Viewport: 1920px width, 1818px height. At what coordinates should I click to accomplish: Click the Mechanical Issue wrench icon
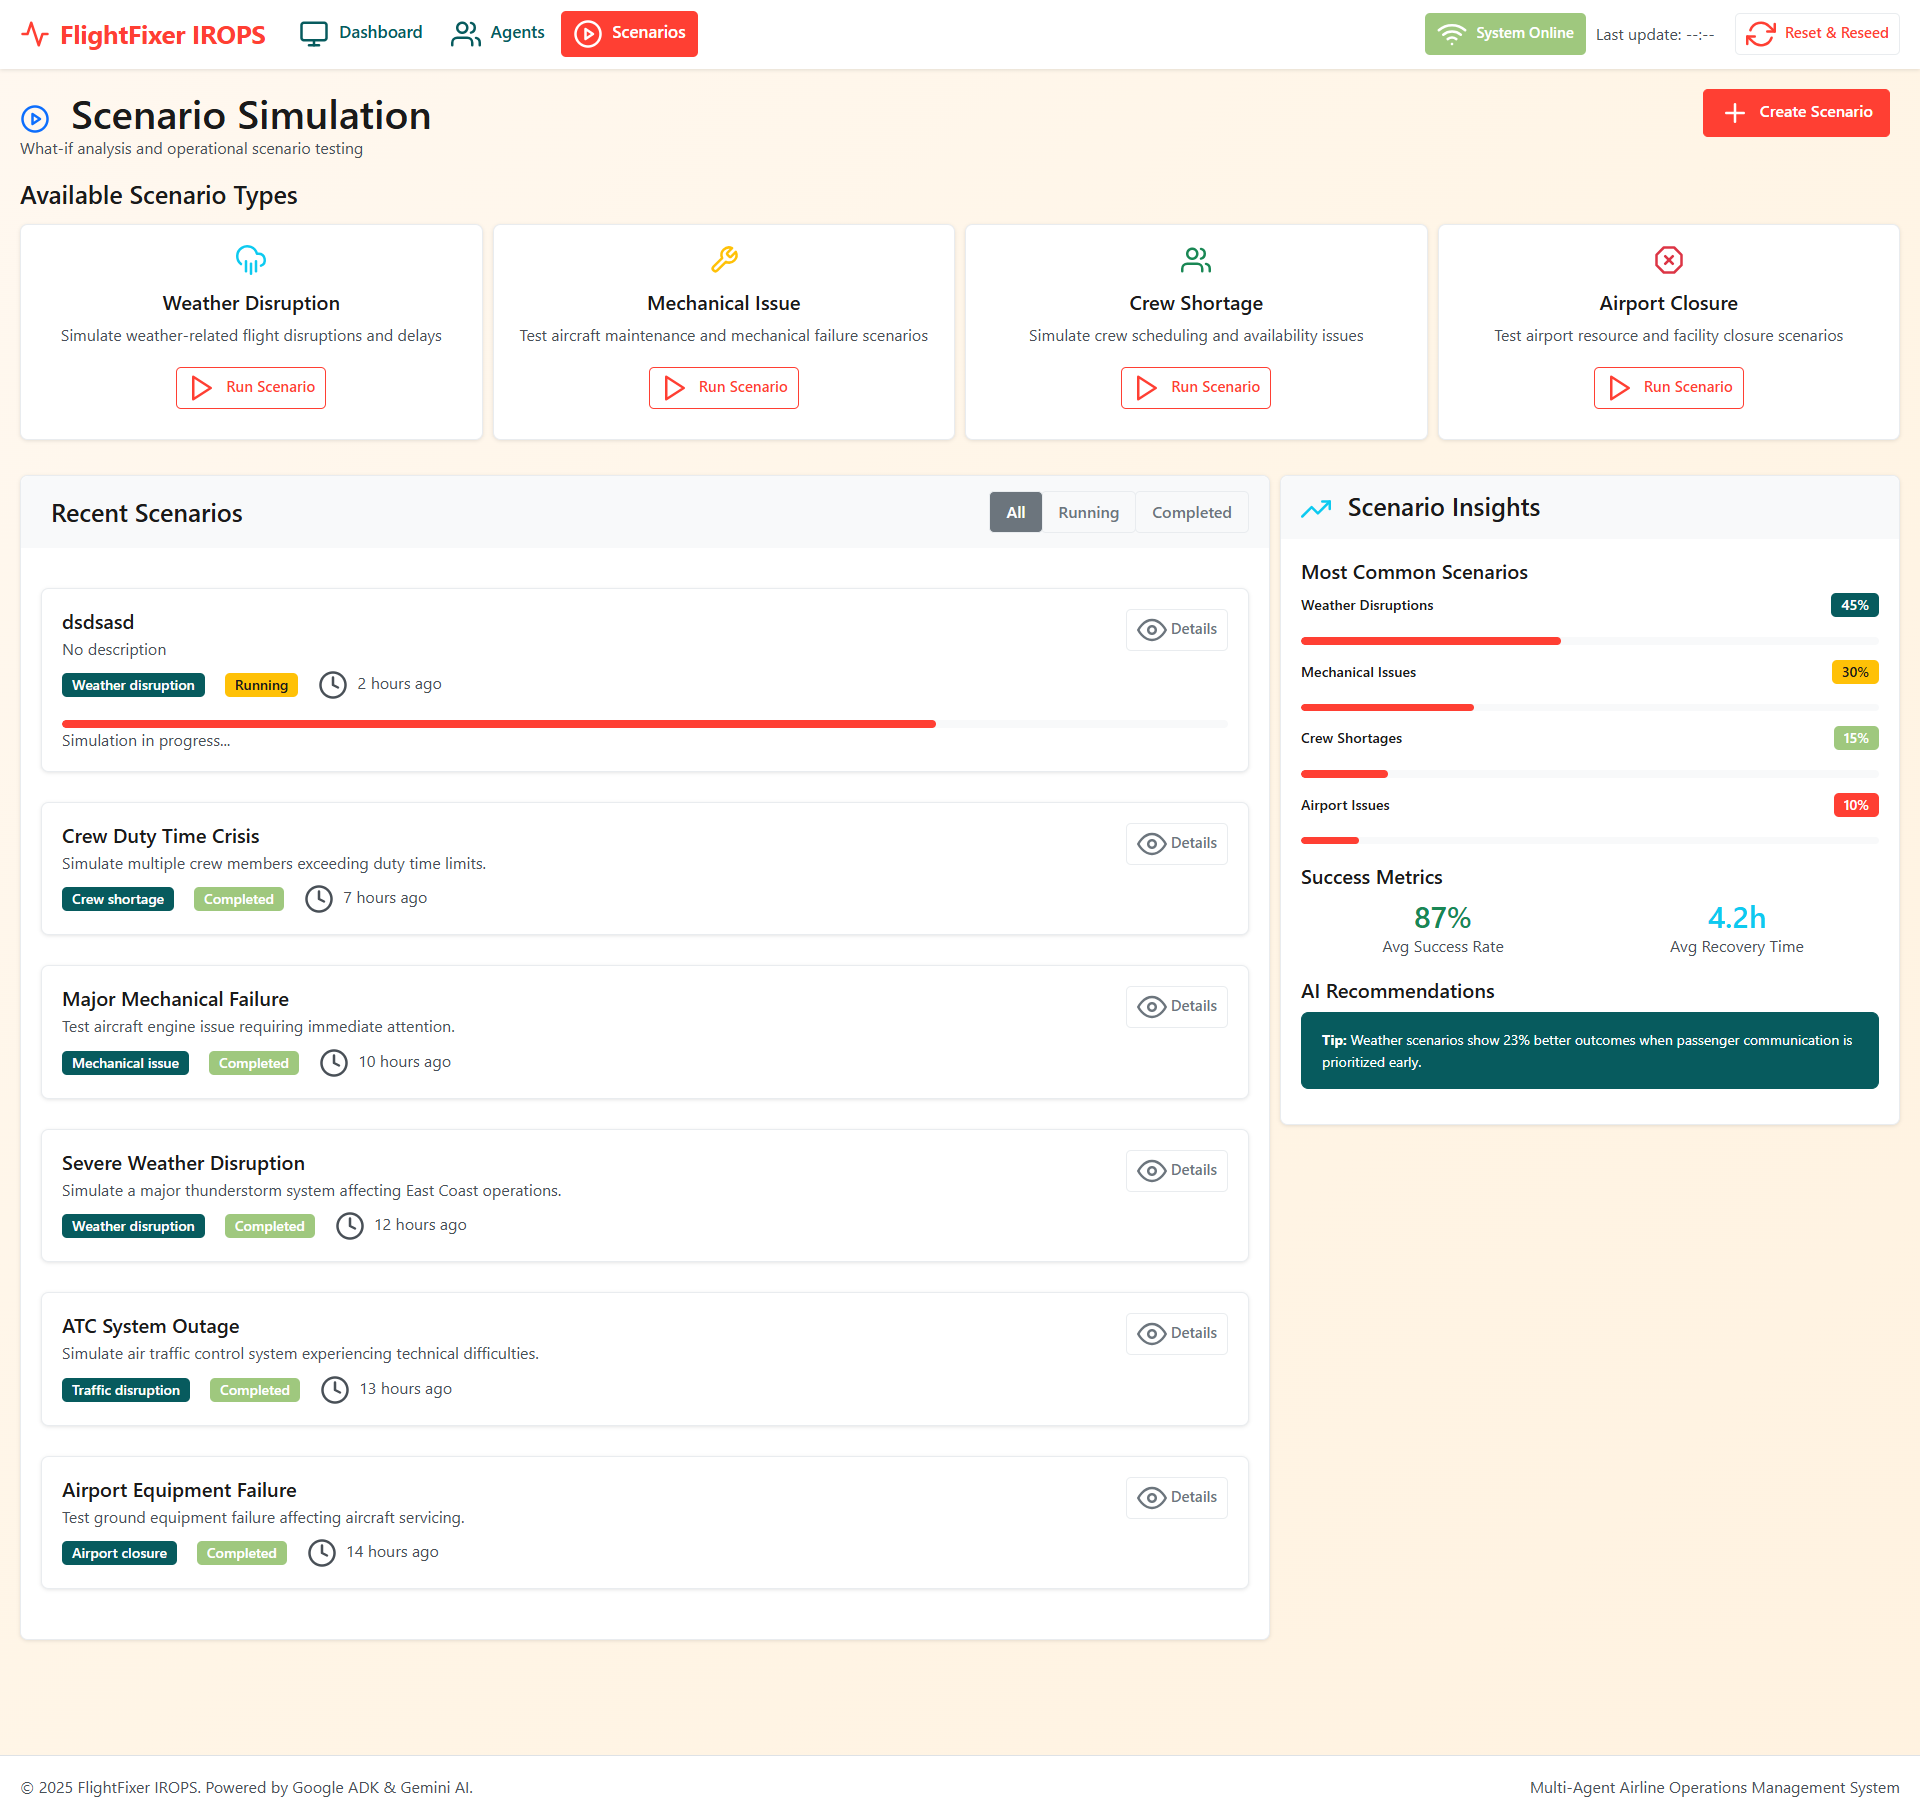tap(724, 260)
